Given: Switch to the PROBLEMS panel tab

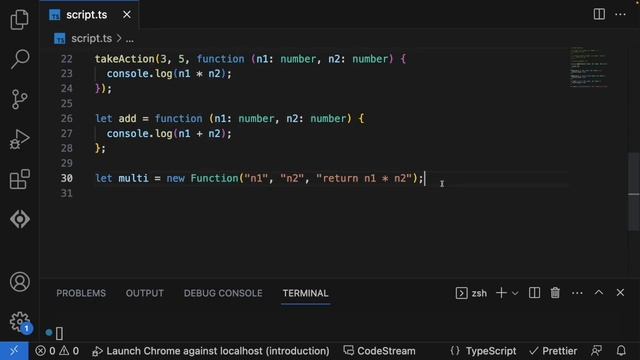Looking at the screenshot, I should coord(81,293).
